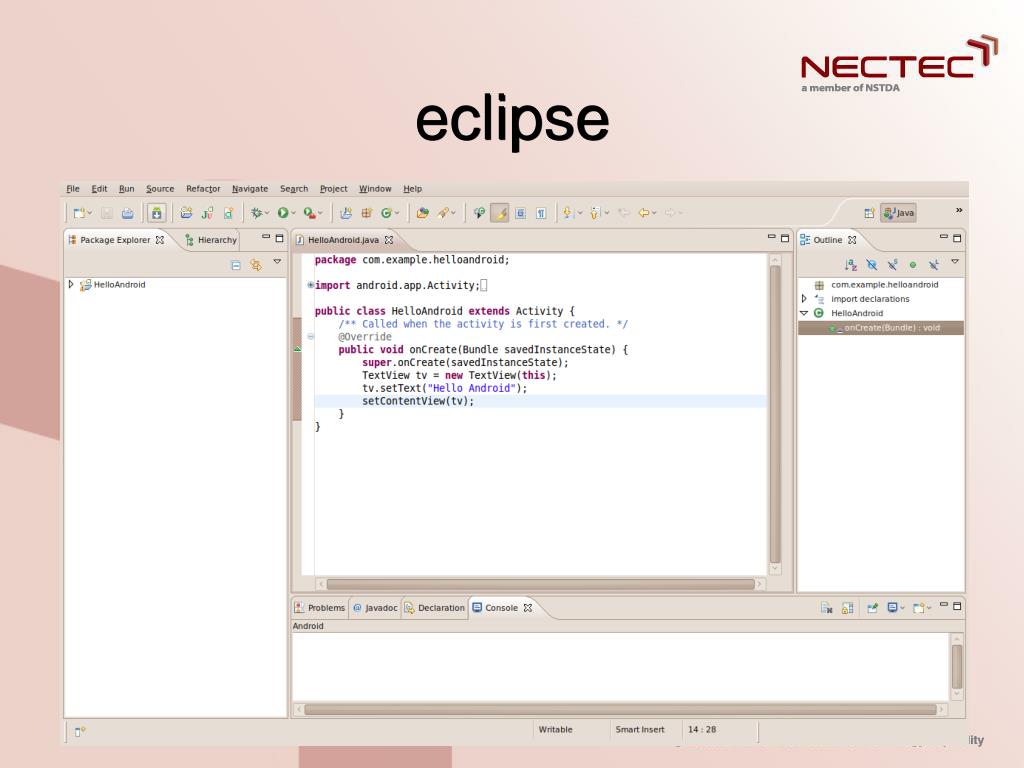Toggle Hide Static Members in Outline
Screen dimensions: 1024x768
892,264
